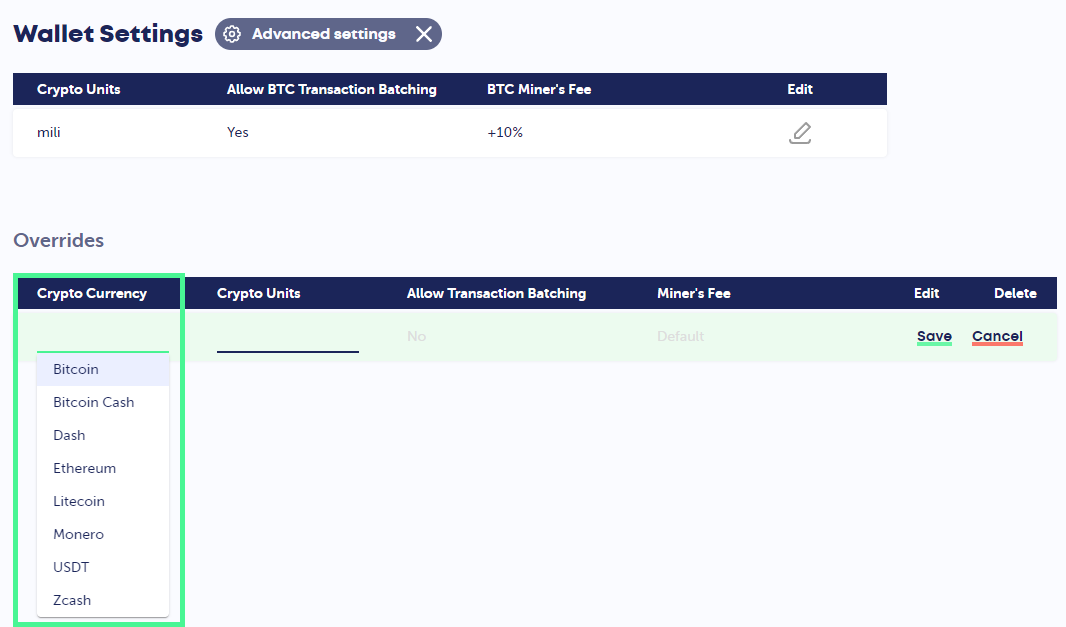Pick Dash from the crypto currency options
The image size is (1066, 627).
(x=69, y=435)
